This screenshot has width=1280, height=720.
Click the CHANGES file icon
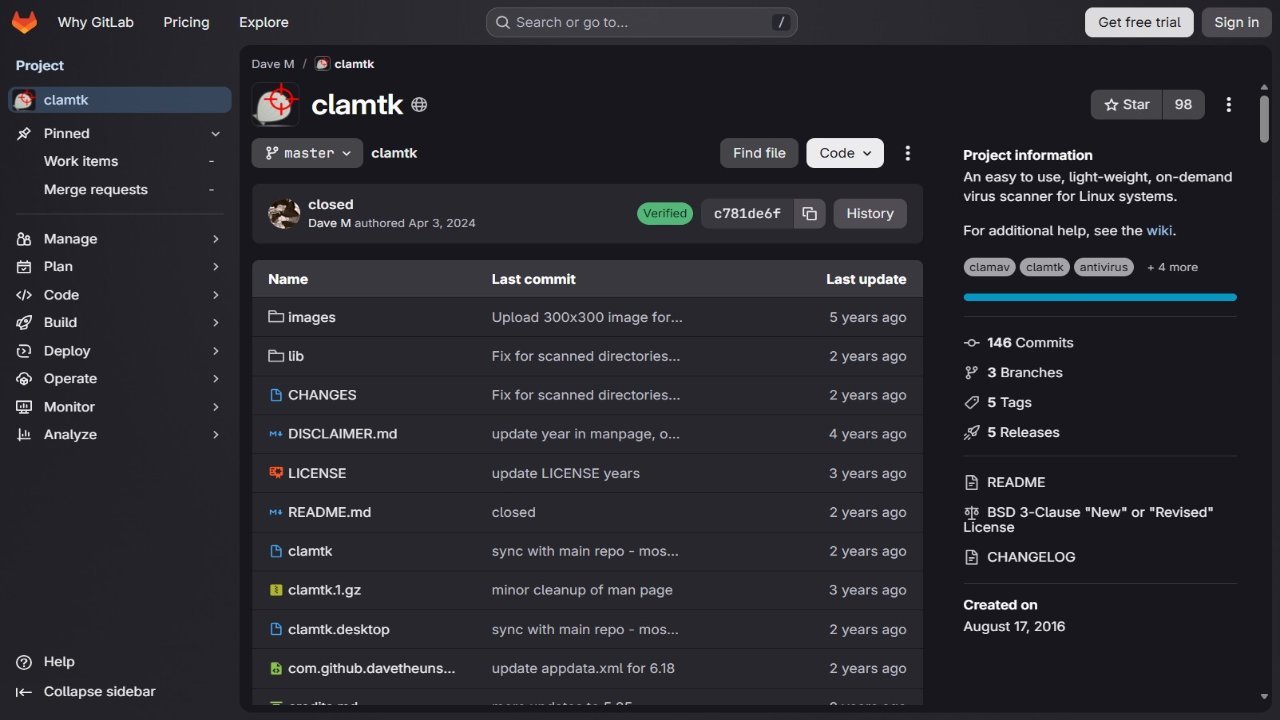point(276,395)
